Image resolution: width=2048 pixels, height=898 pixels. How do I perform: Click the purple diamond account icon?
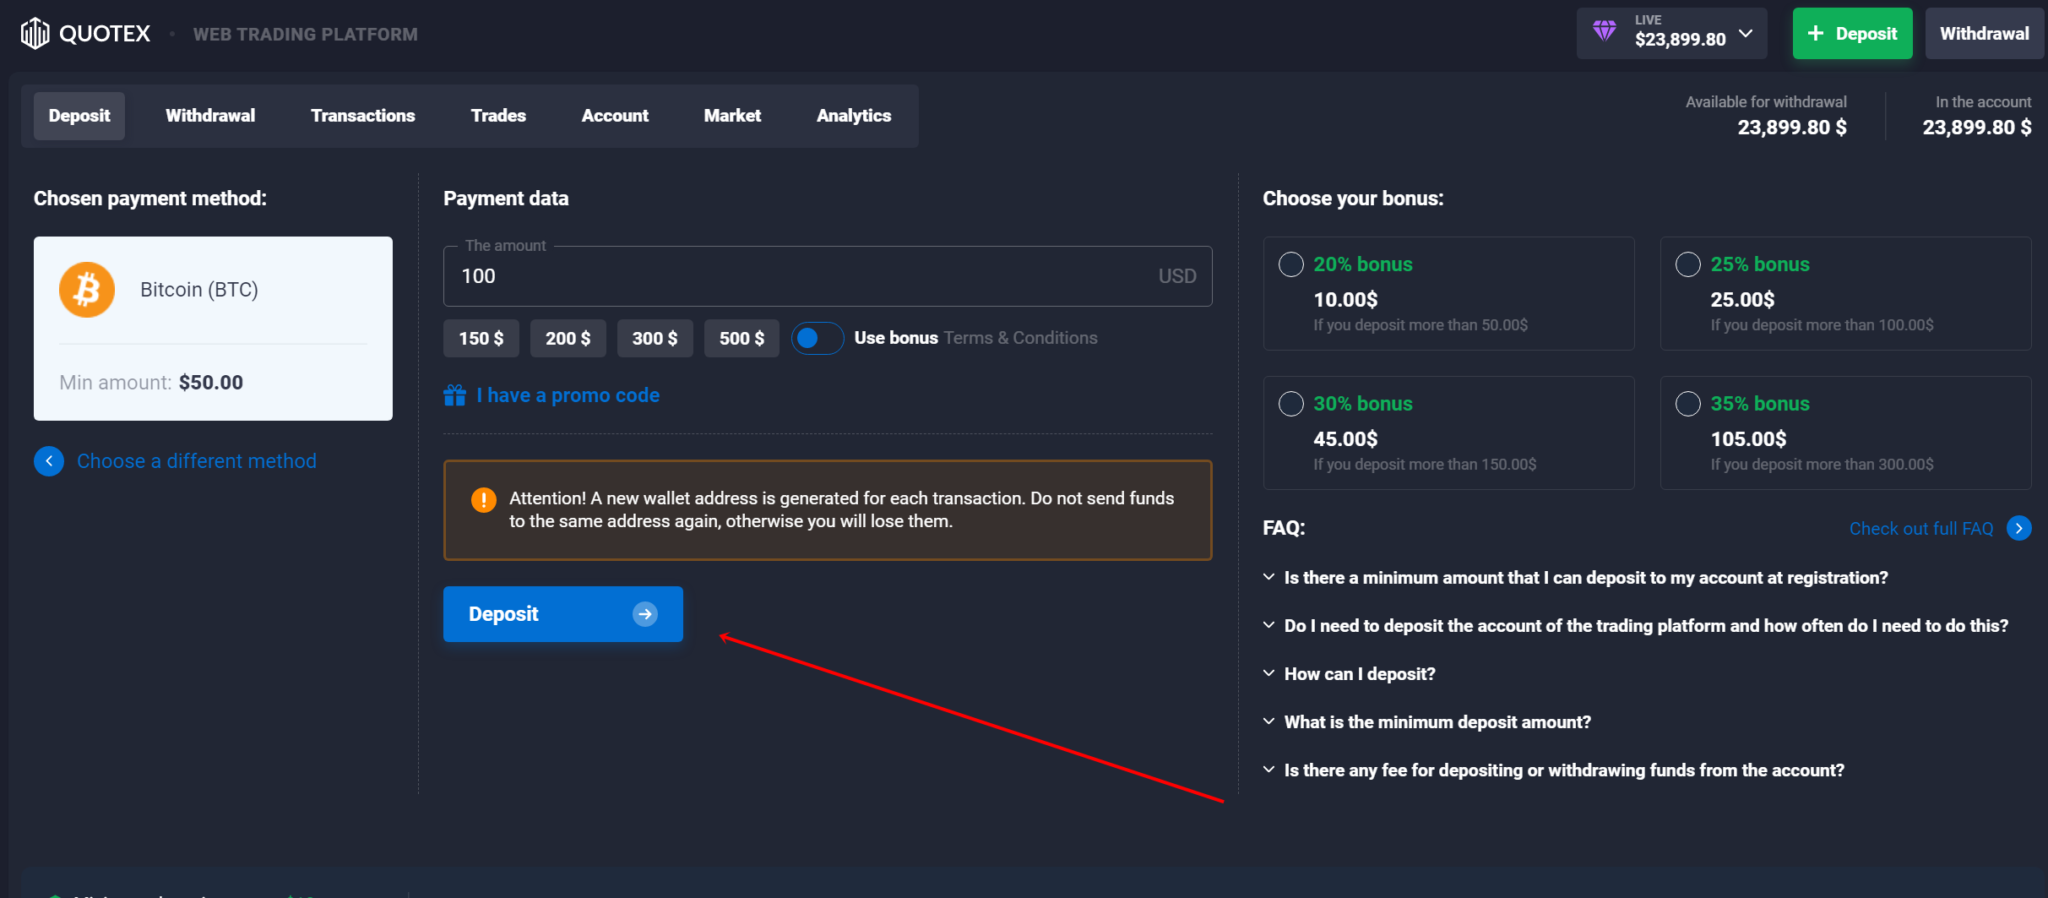point(1604,31)
